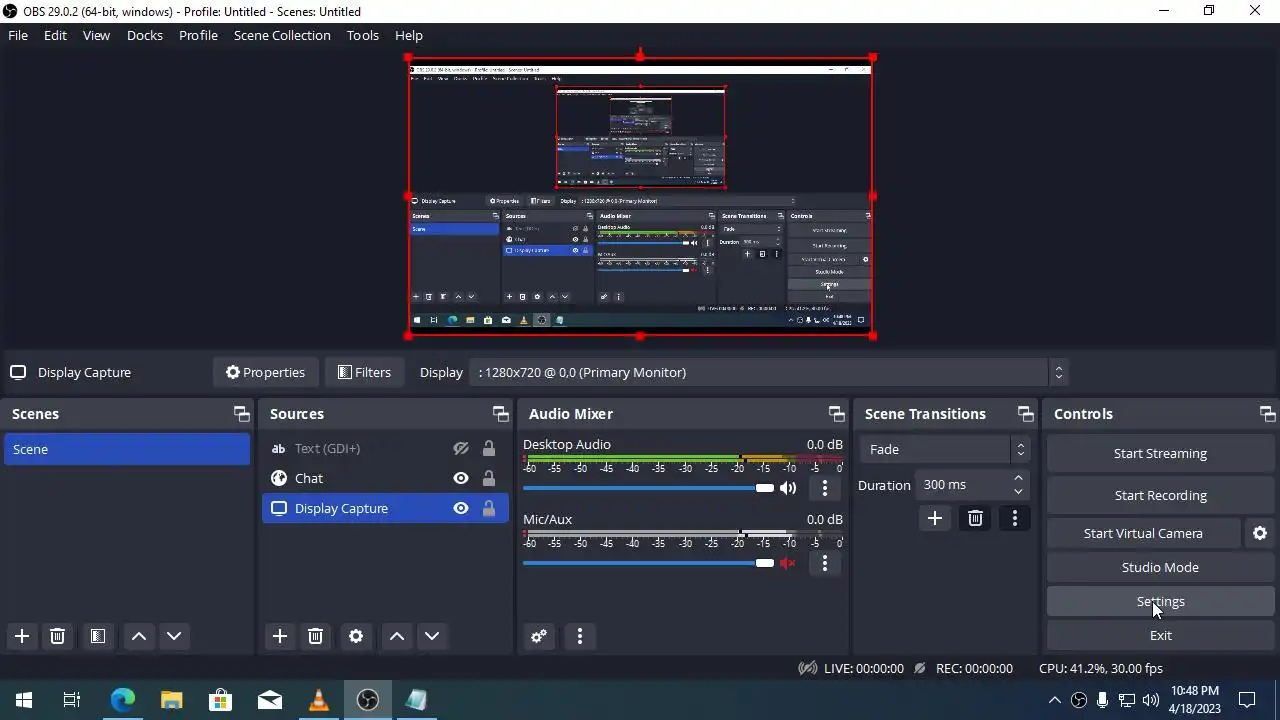Pop out the Scene Transitions dock

coord(1025,414)
